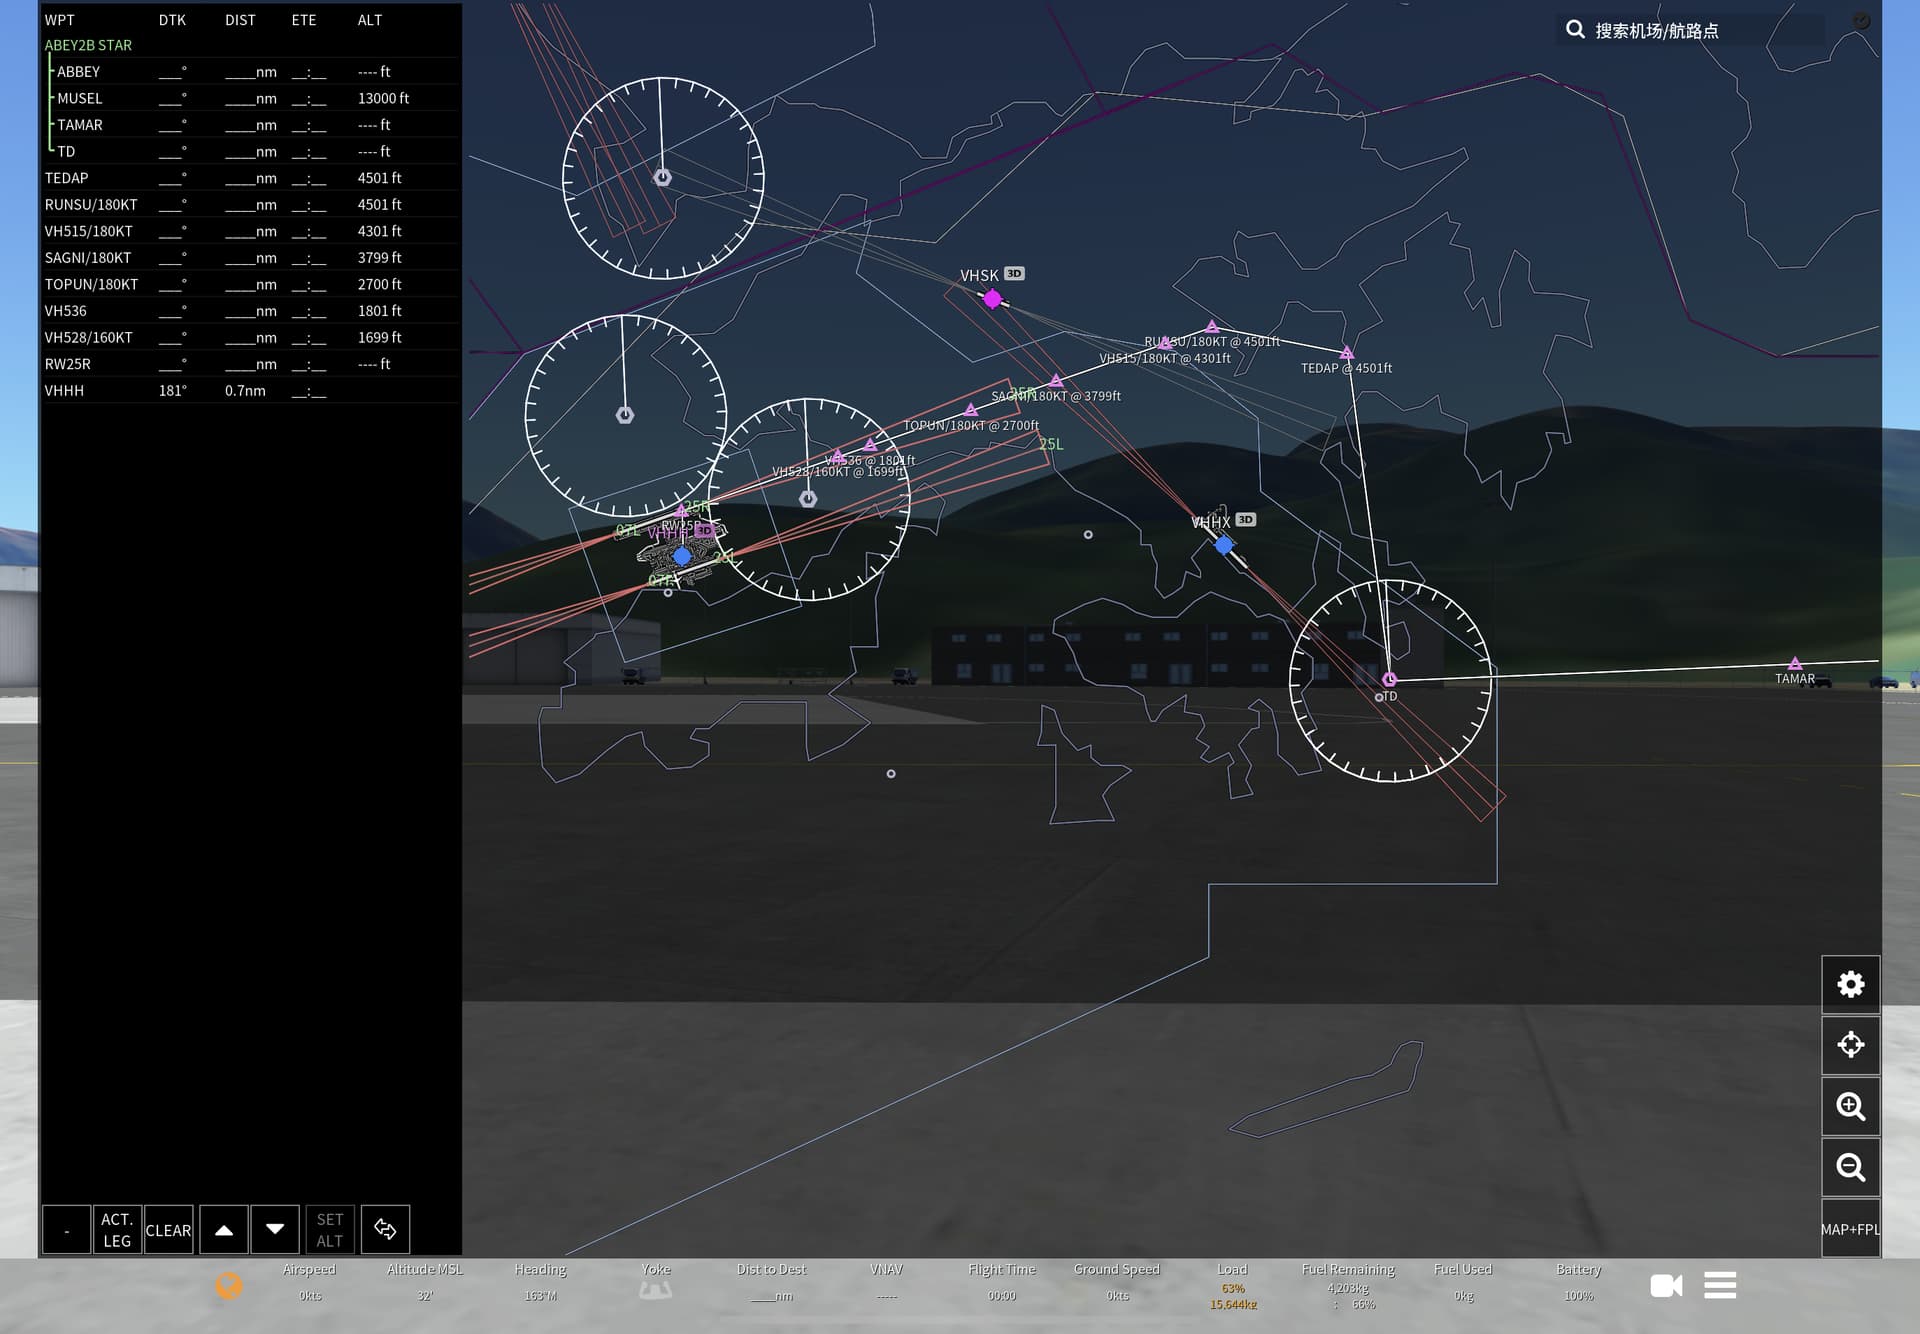Open the camera view icon
This screenshot has width=1920, height=1334.
(x=1665, y=1285)
